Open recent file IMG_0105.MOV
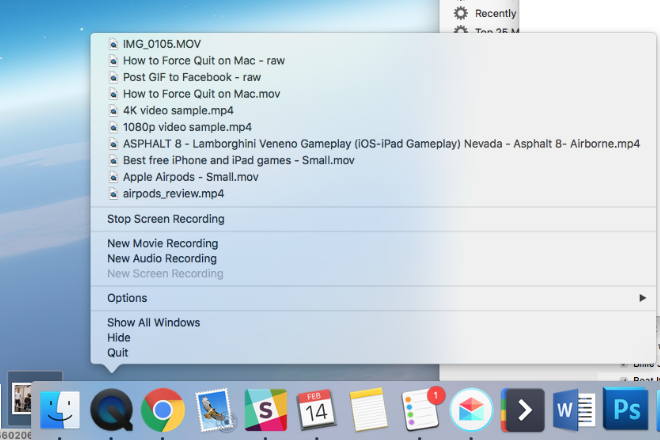This screenshot has height=440, width=660. 373,44
